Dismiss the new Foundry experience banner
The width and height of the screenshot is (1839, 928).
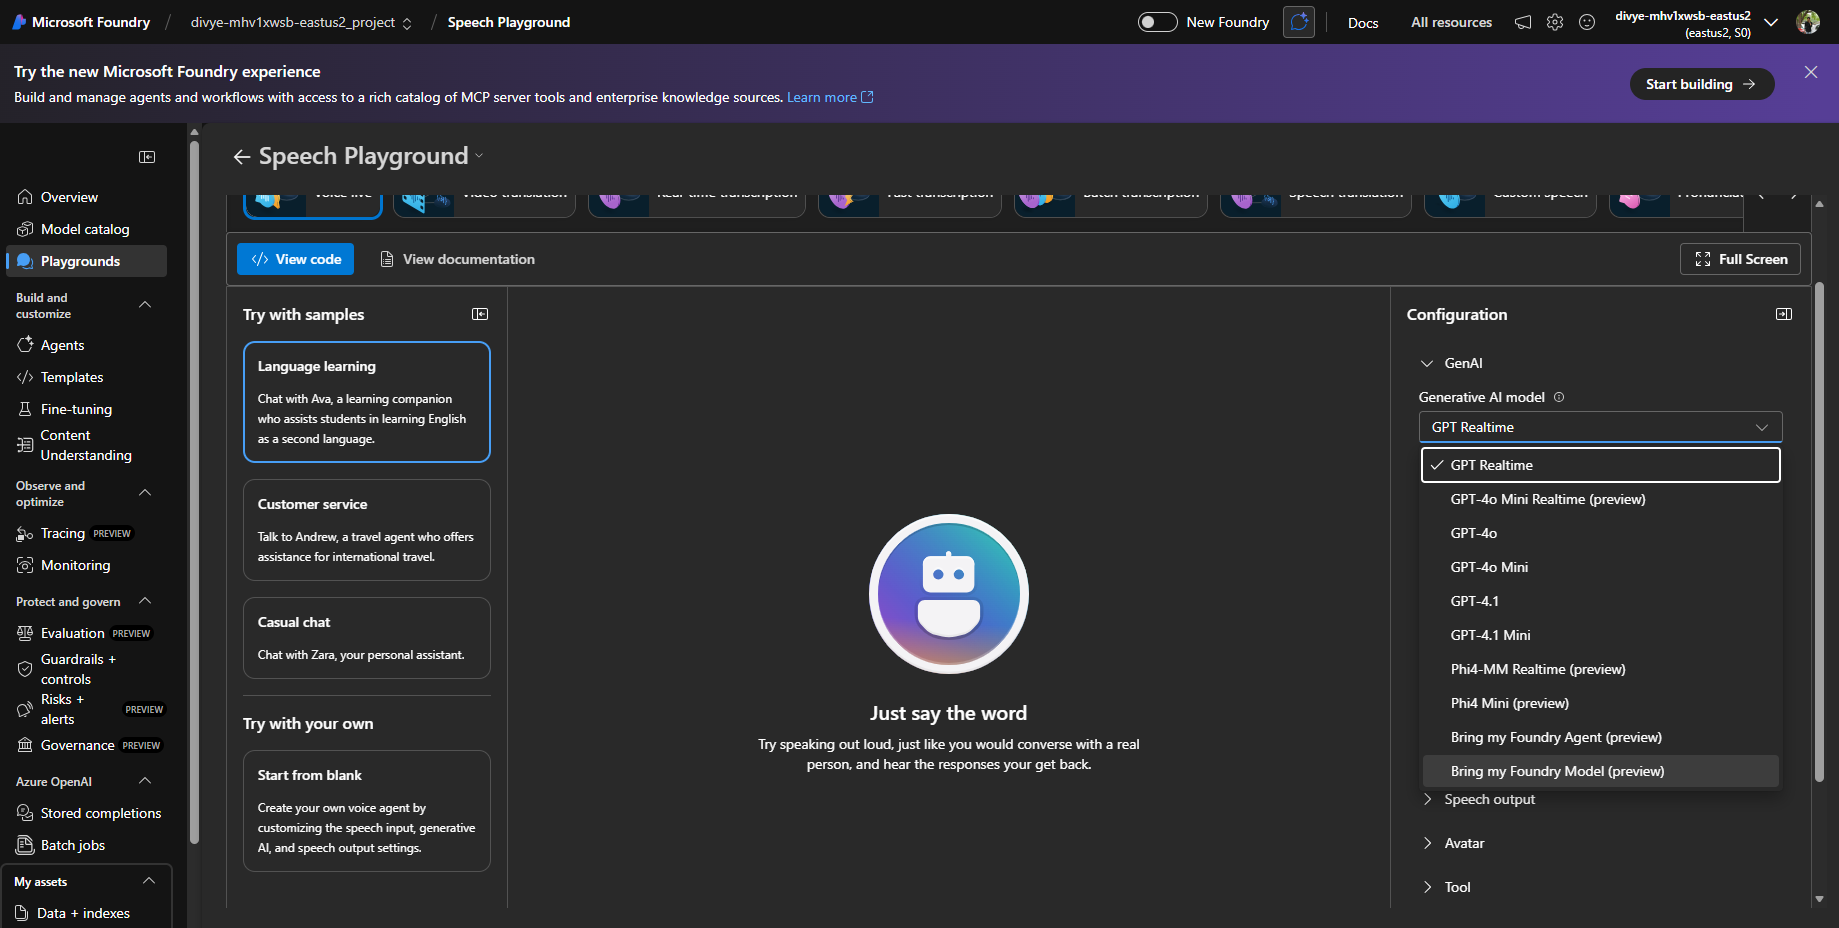(1811, 72)
